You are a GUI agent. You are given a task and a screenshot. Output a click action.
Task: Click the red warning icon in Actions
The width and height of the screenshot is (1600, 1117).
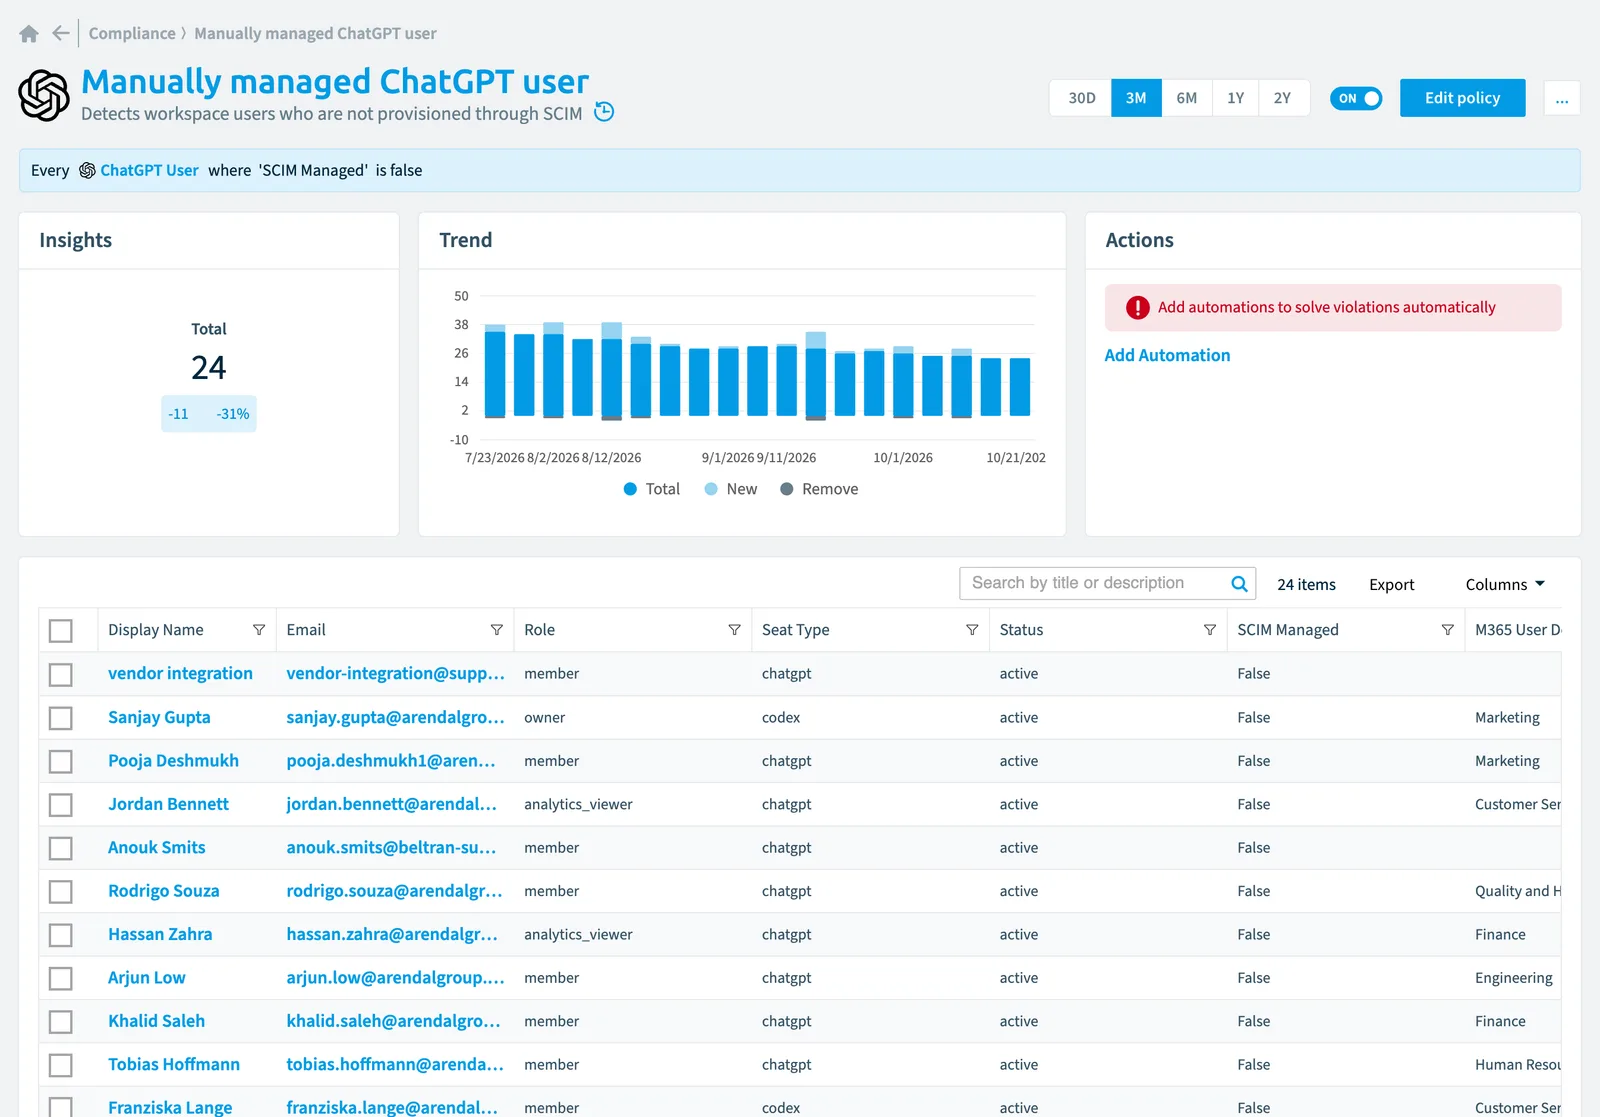[1138, 308]
